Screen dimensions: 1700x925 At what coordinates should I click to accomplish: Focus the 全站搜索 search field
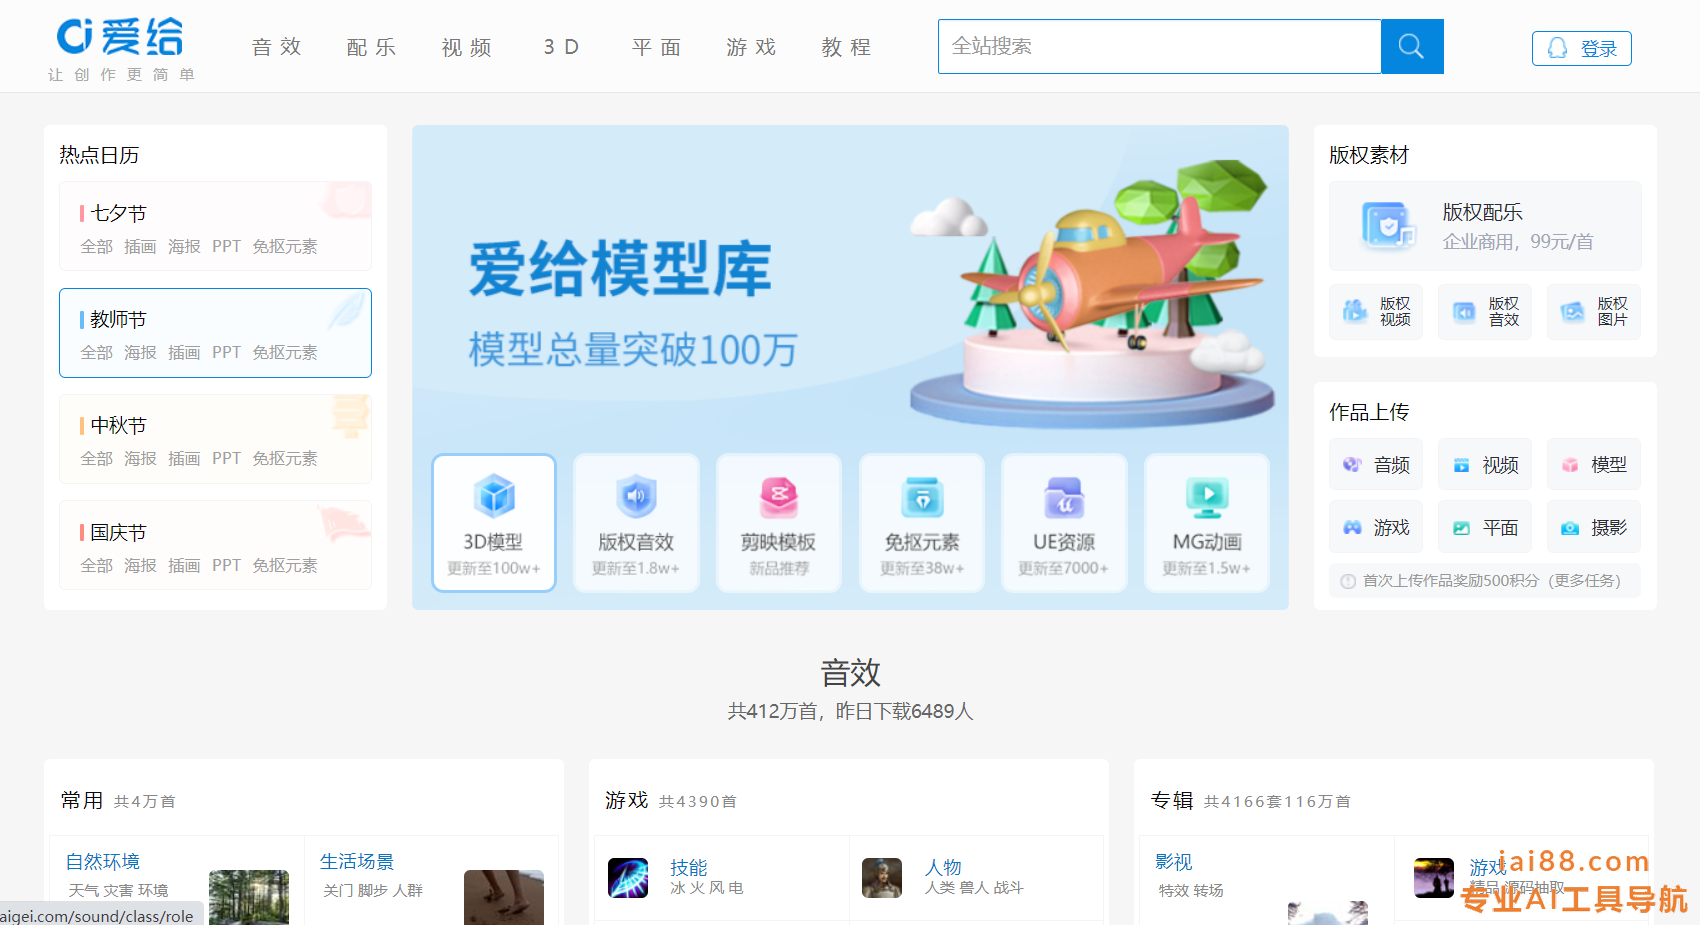1160,46
